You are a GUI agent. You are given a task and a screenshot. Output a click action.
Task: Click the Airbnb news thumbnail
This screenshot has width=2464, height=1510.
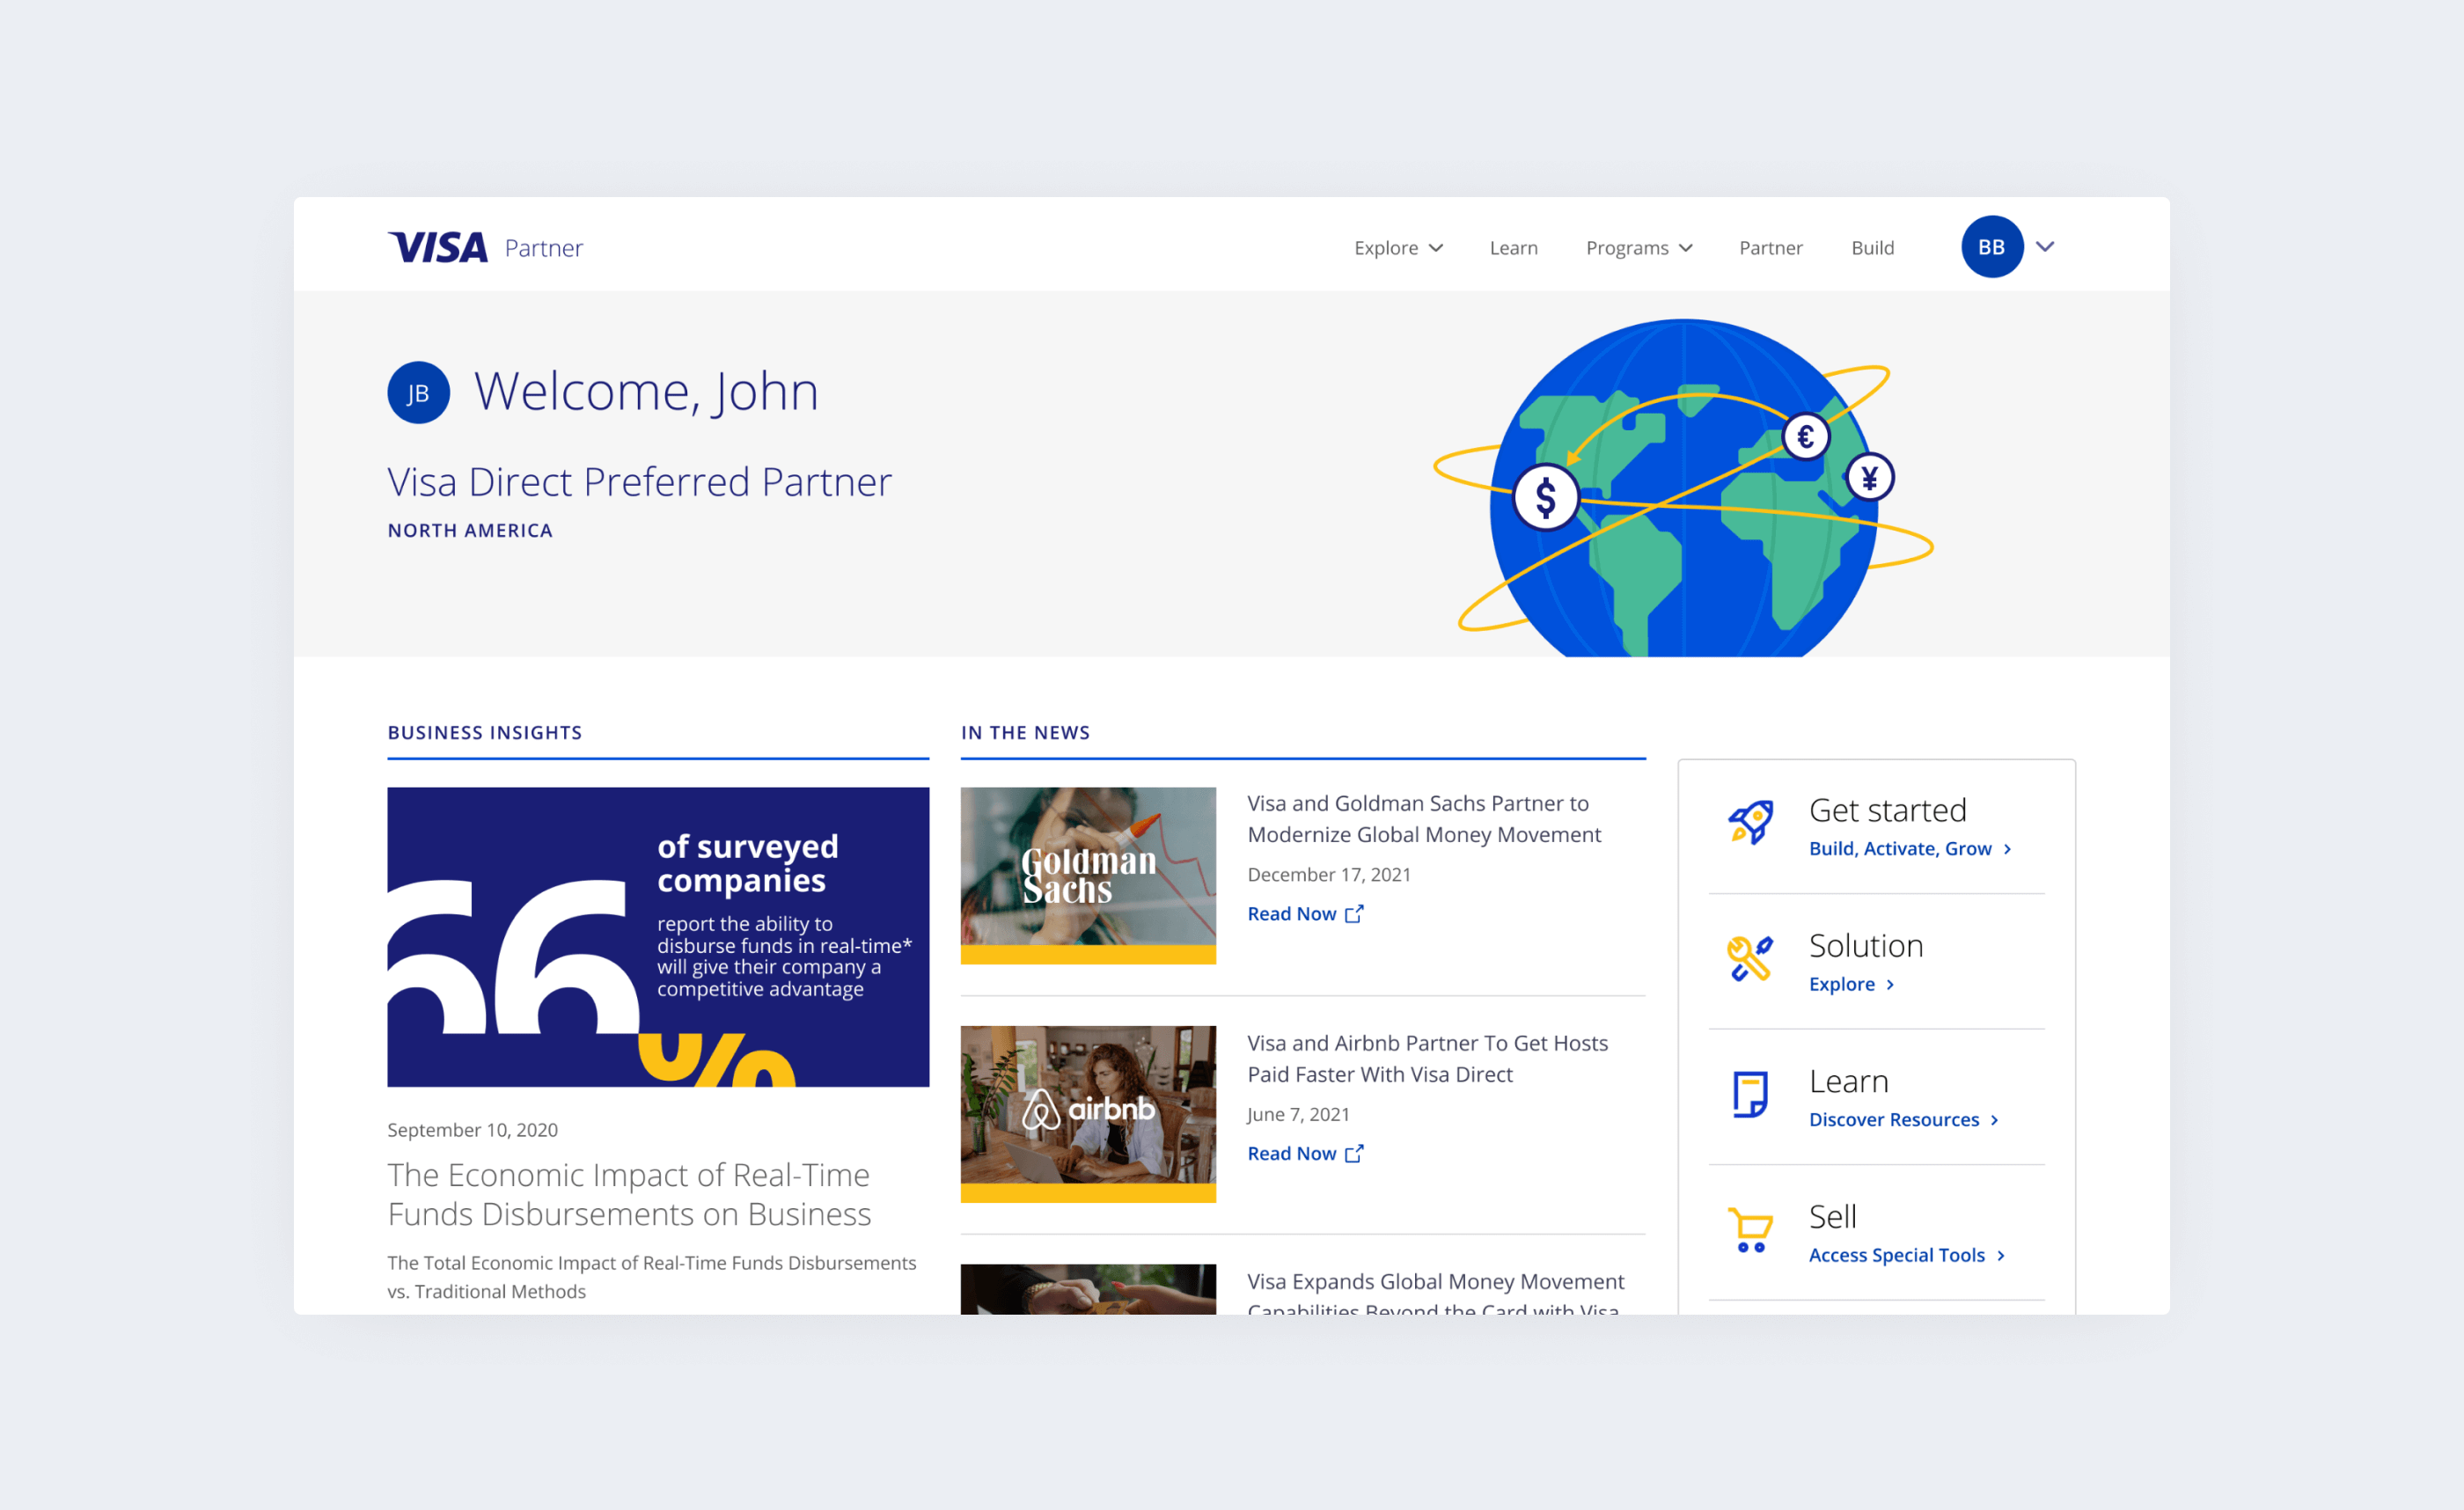click(1088, 1113)
